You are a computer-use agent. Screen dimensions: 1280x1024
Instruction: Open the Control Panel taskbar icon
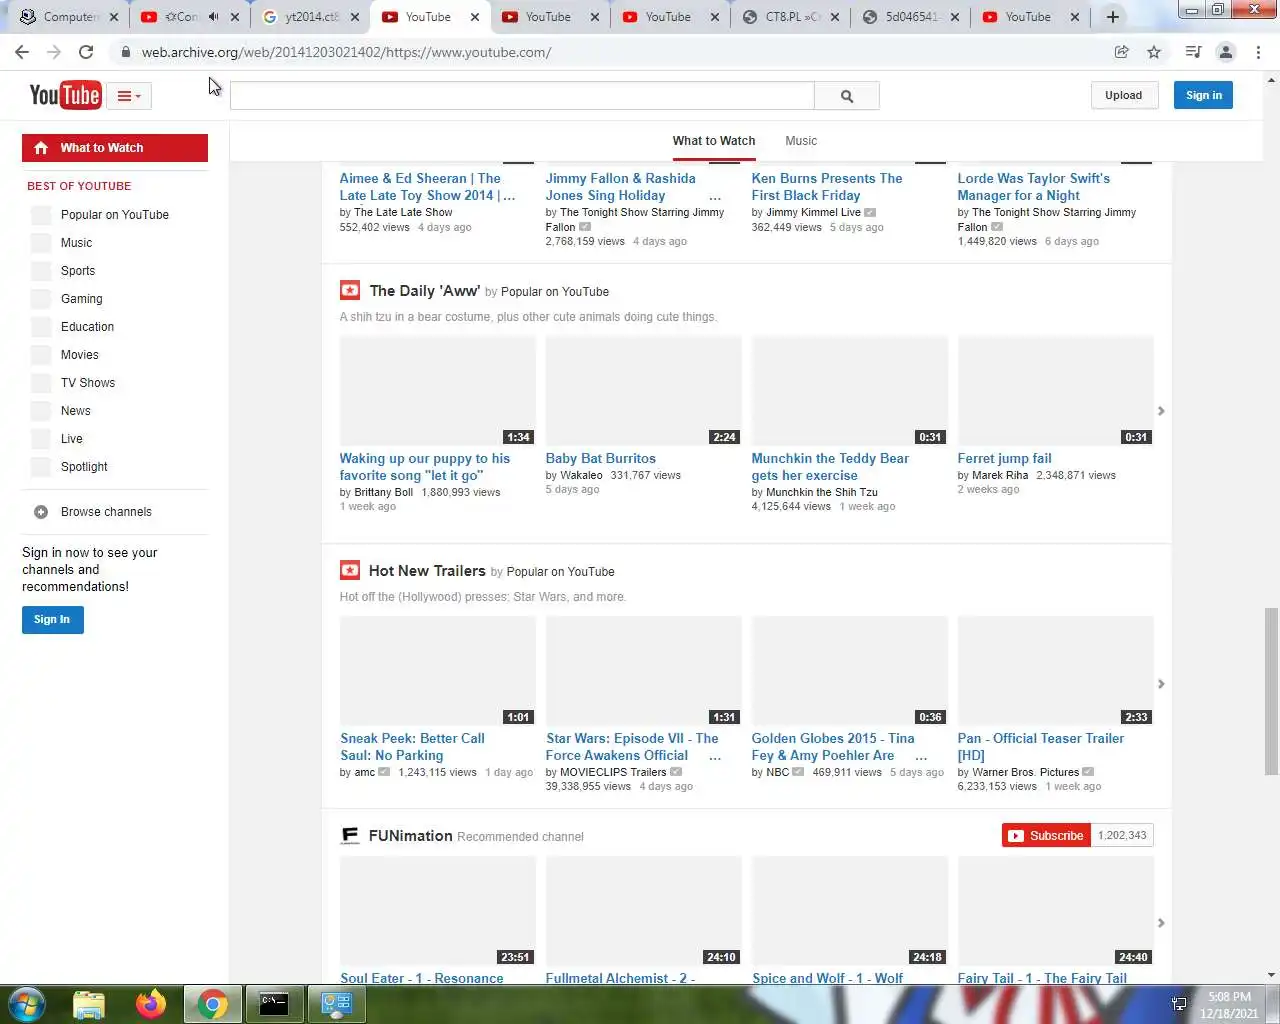336,1004
